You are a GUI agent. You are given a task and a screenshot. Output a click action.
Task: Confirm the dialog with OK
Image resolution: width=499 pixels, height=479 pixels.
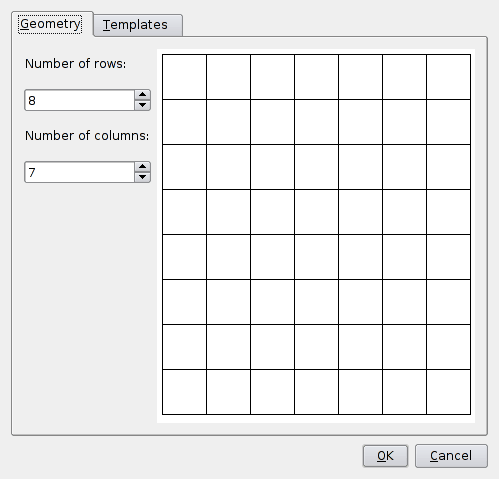point(385,456)
